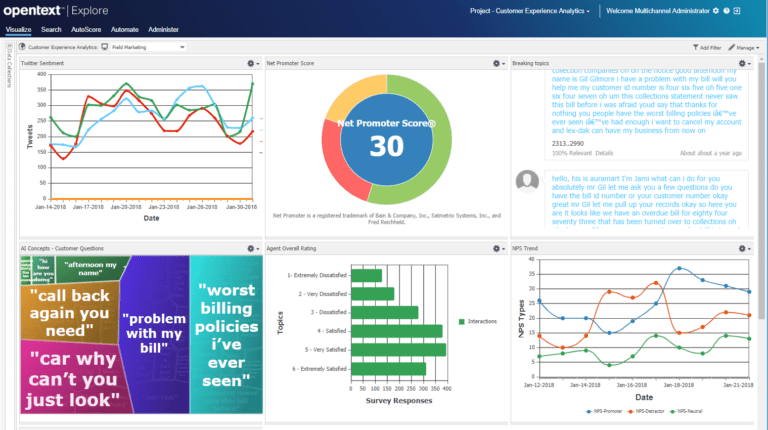Click the logout icon in header

[x=737, y=11]
